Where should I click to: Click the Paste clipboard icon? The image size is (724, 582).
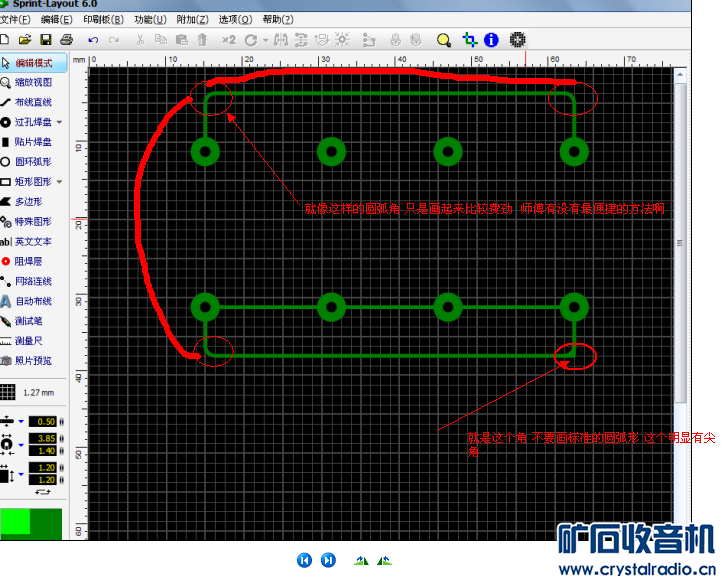182,40
